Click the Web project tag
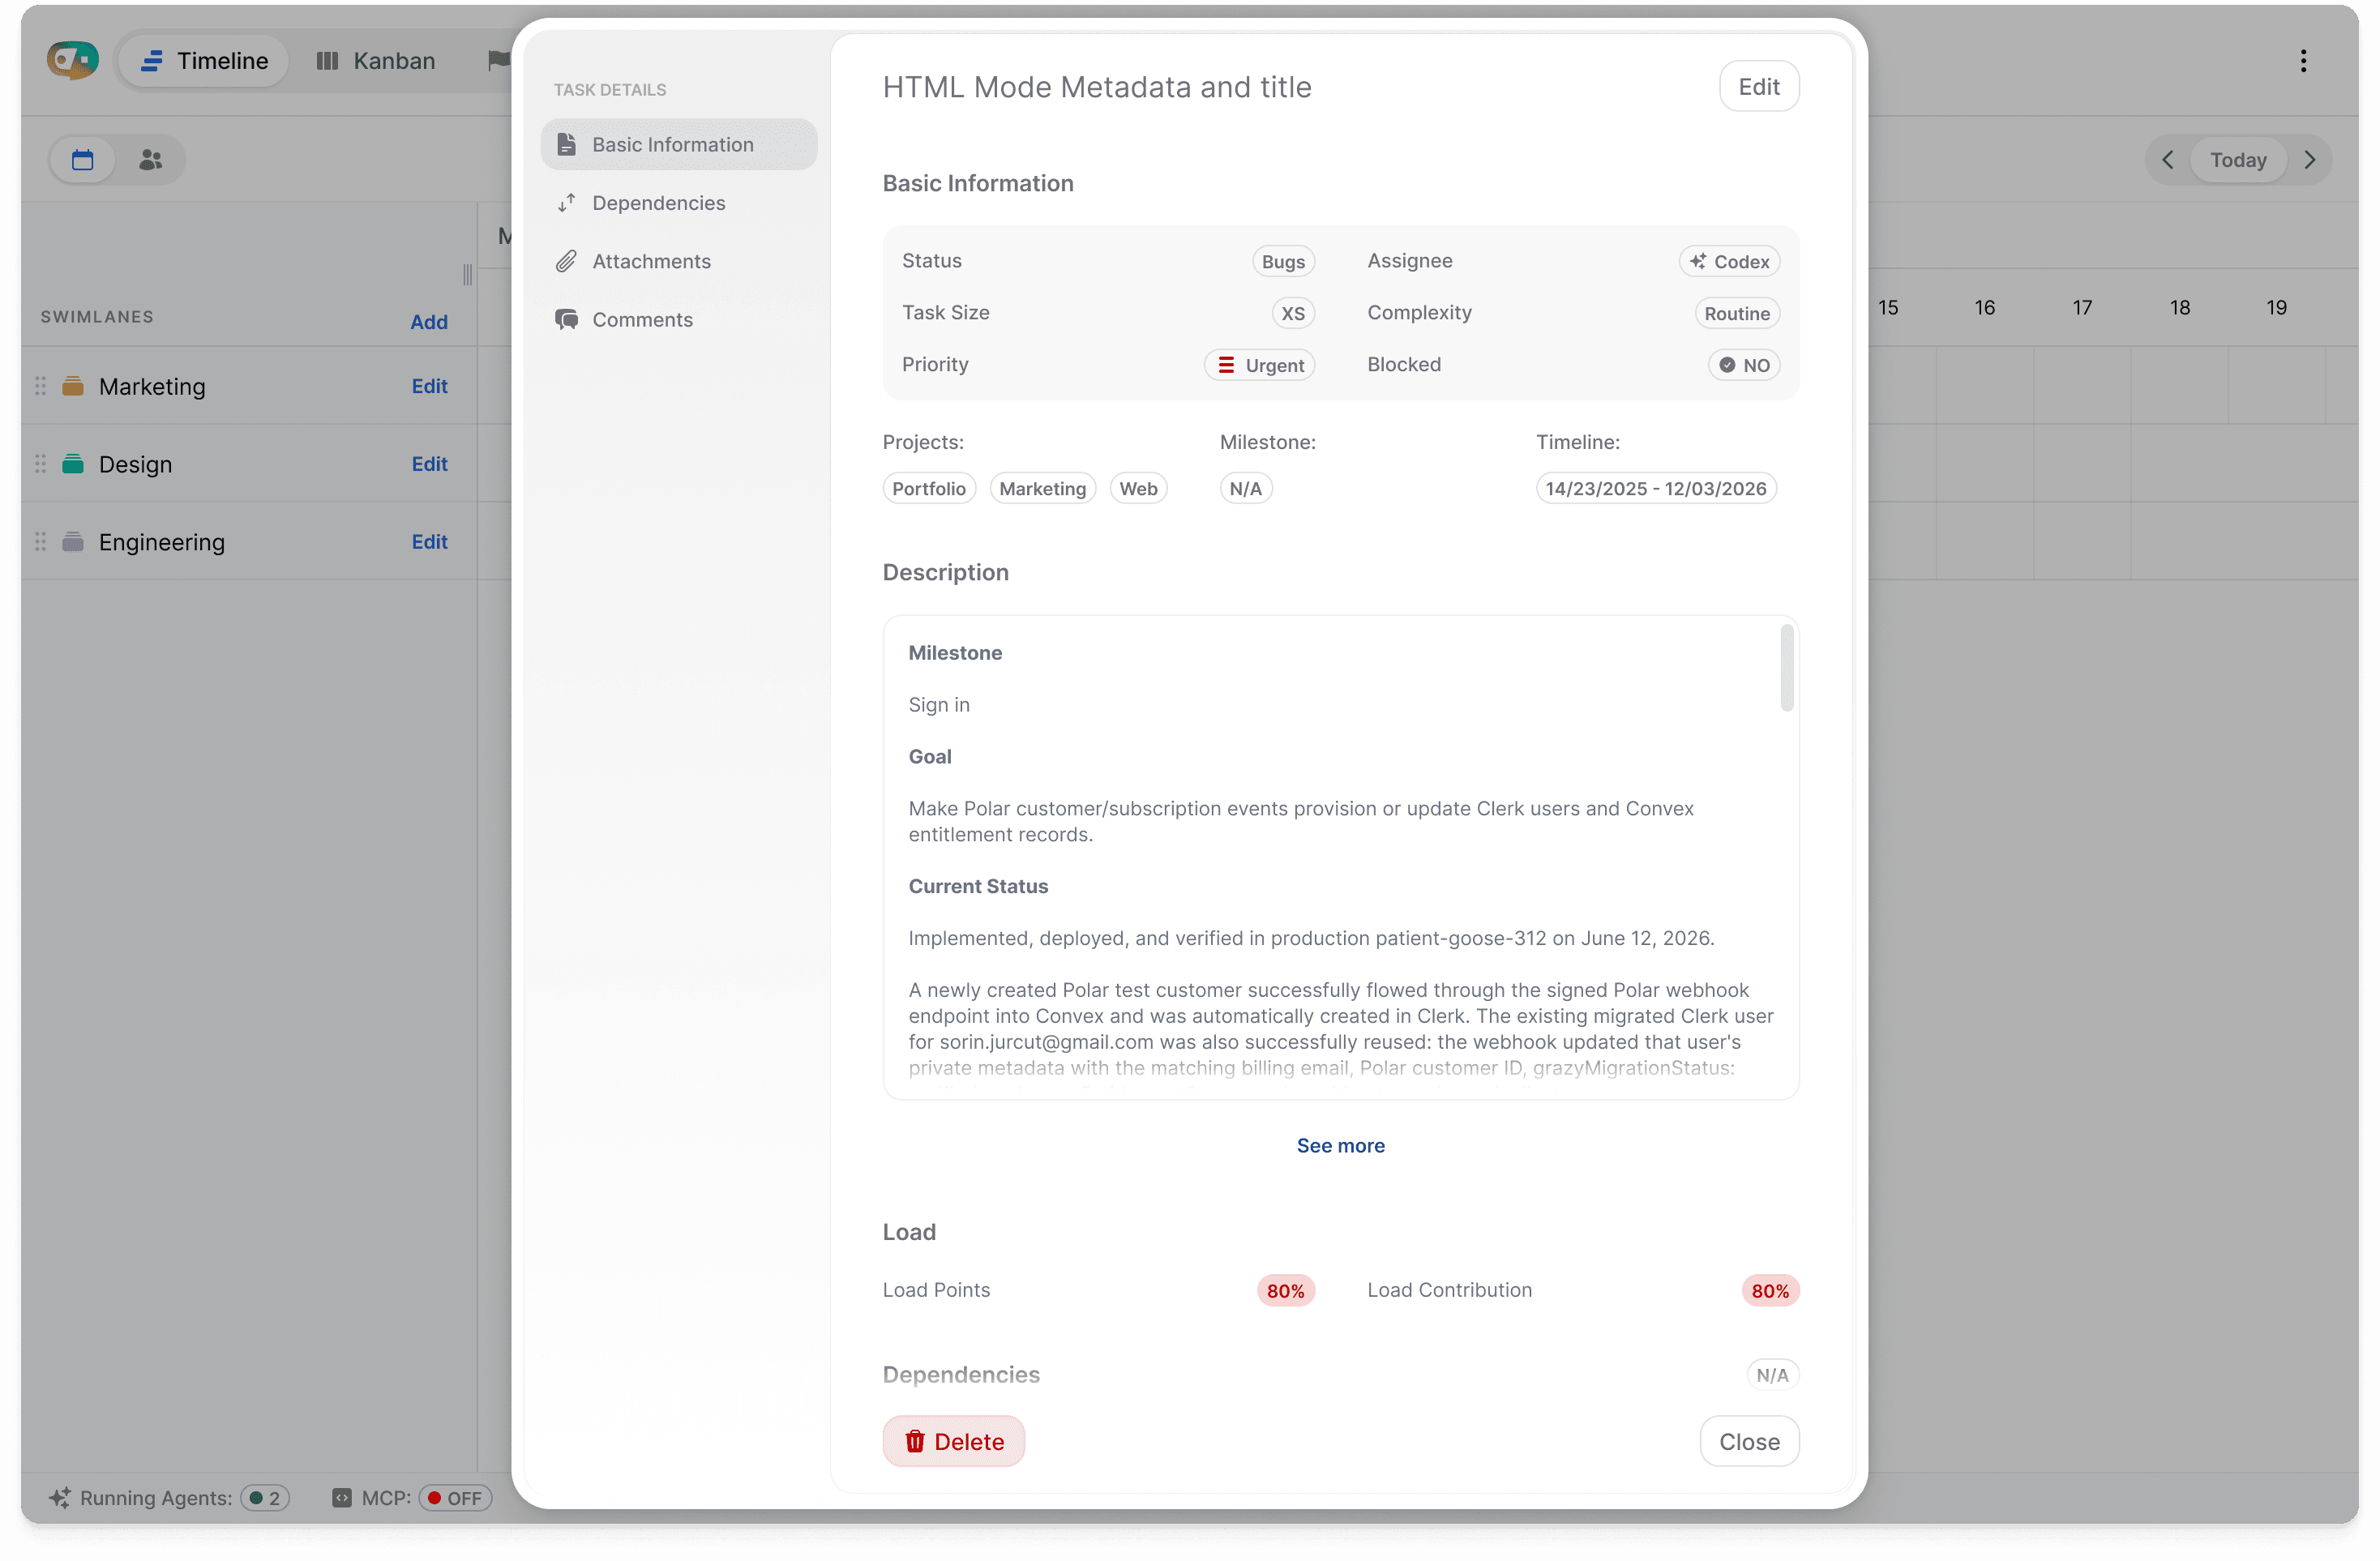Viewport: 2380px width, 1561px height. (x=1138, y=489)
